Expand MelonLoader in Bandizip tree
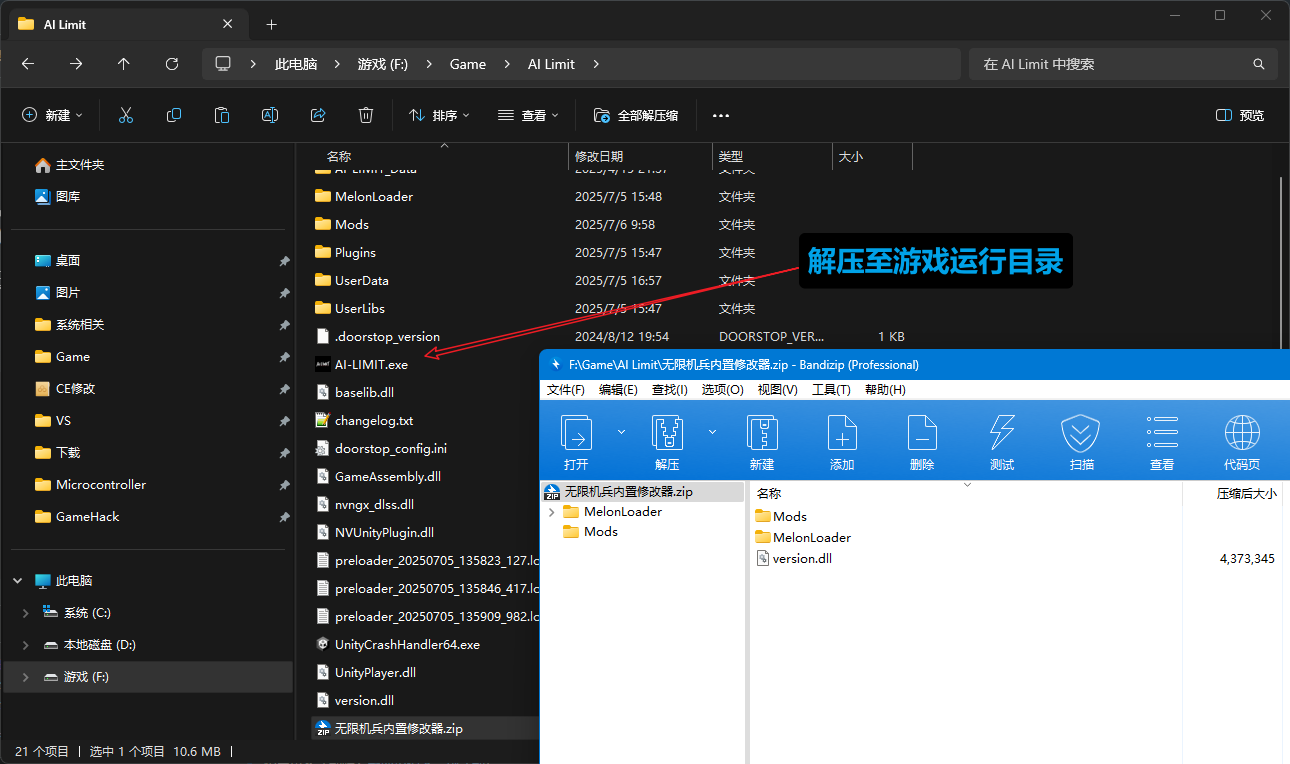Screen dimensions: 1290x764 (551, 511)
